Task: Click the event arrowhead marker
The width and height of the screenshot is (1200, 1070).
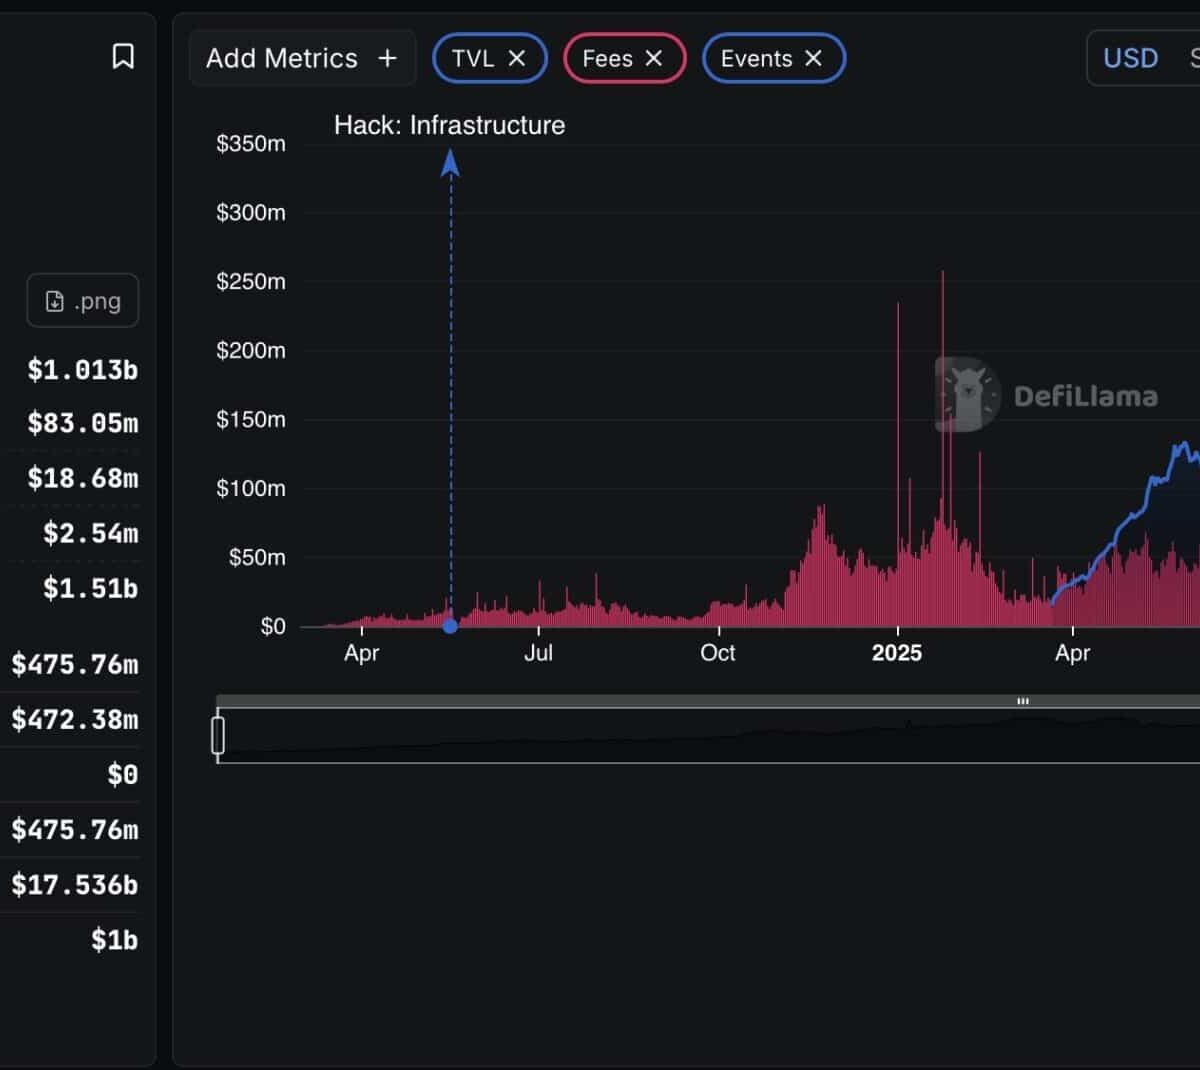Action: point(450,163)
